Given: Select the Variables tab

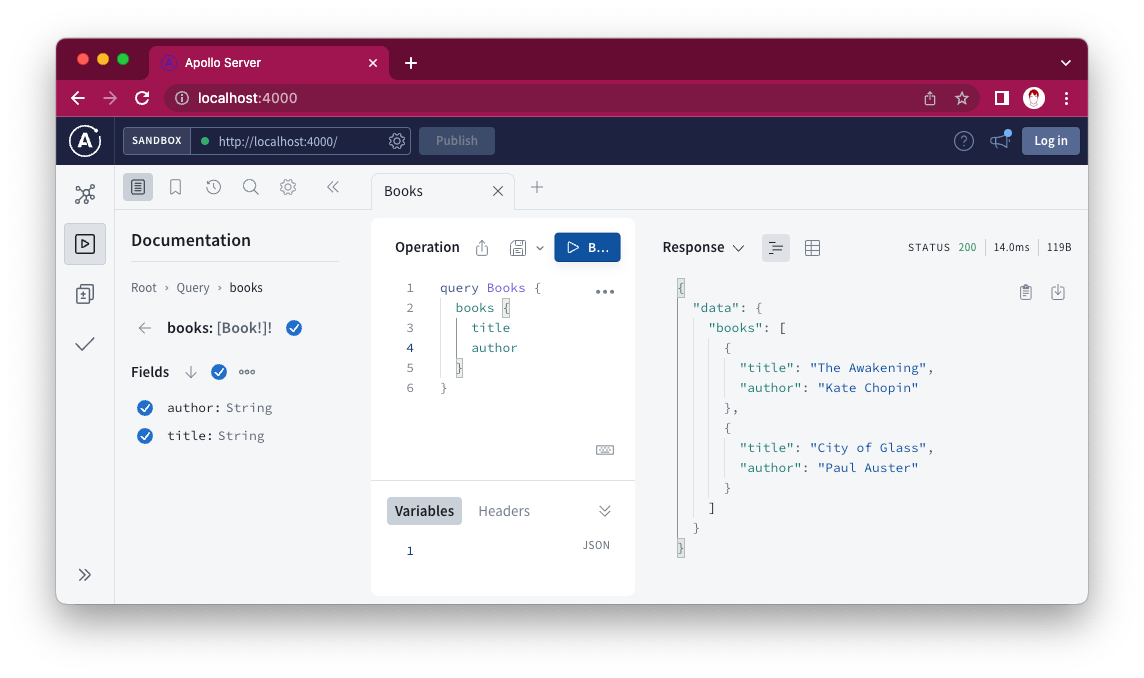Looking at the screenshot, I should pyautogui.click(x=425, y=511).
